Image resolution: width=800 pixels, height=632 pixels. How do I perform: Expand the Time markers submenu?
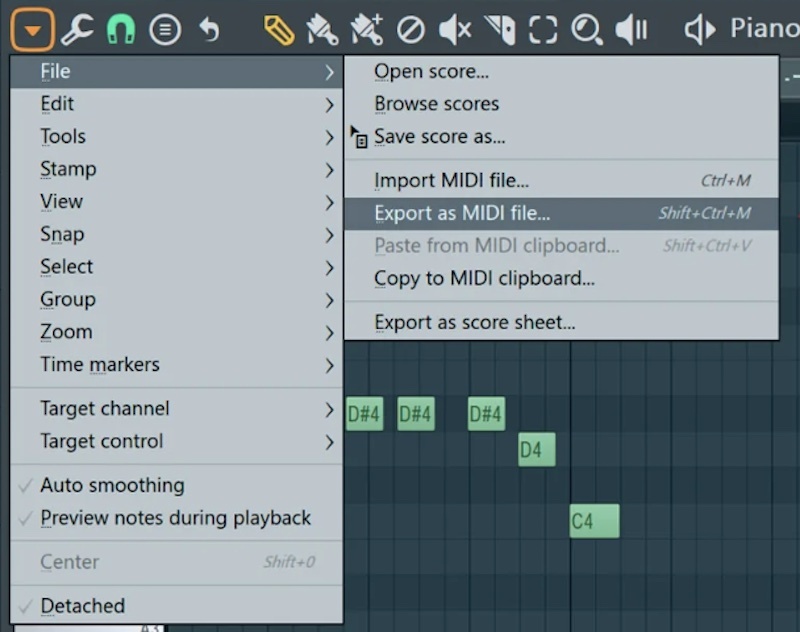(x=100, y=365)
